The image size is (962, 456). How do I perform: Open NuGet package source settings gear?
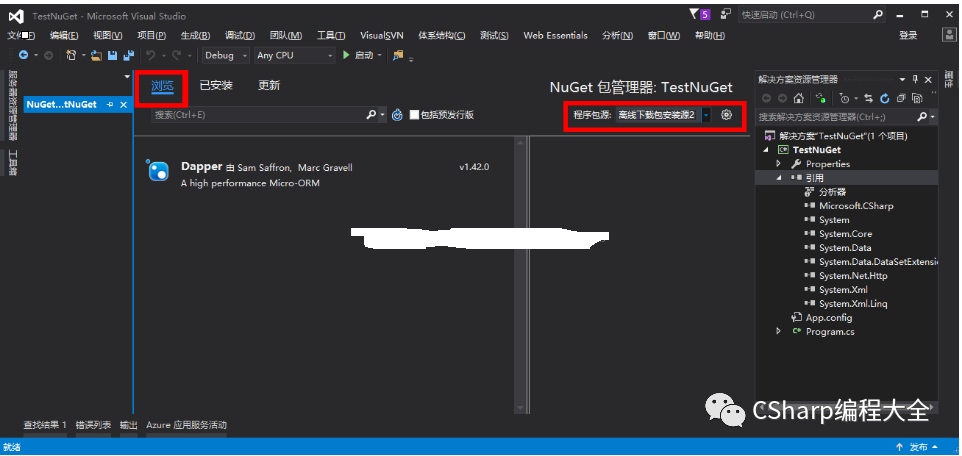(726, 115)
